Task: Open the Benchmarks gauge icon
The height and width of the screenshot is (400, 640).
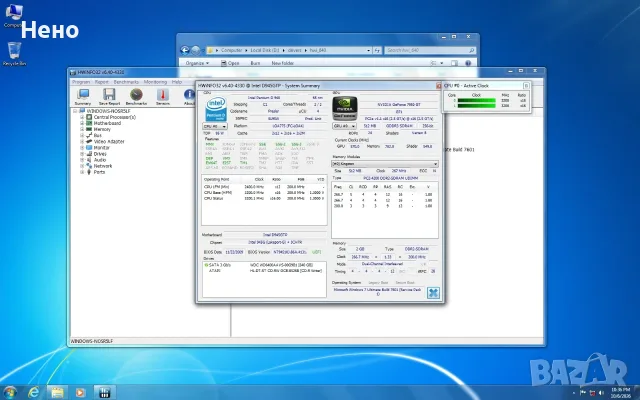Action: point(136,97)
